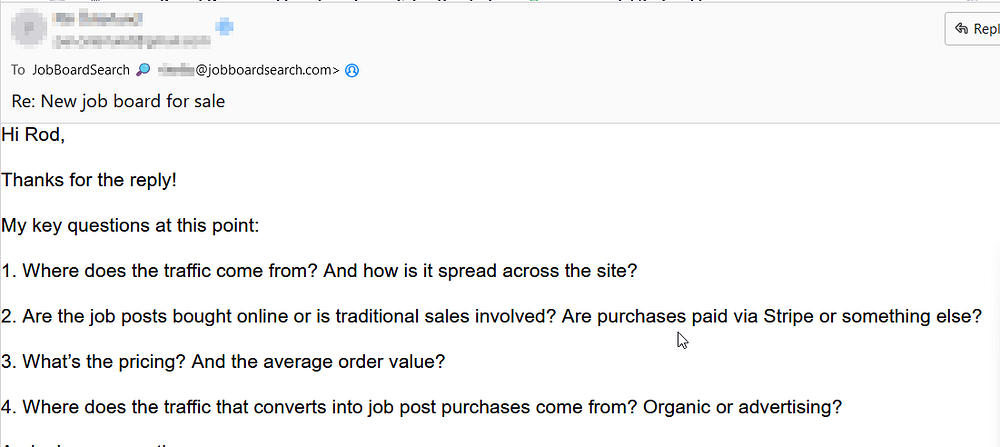The width and height of the screenshot is (1000, 447).
Task: Click question 4 about converting traffic
Action: pyautogui.click(x=421, y=407)
